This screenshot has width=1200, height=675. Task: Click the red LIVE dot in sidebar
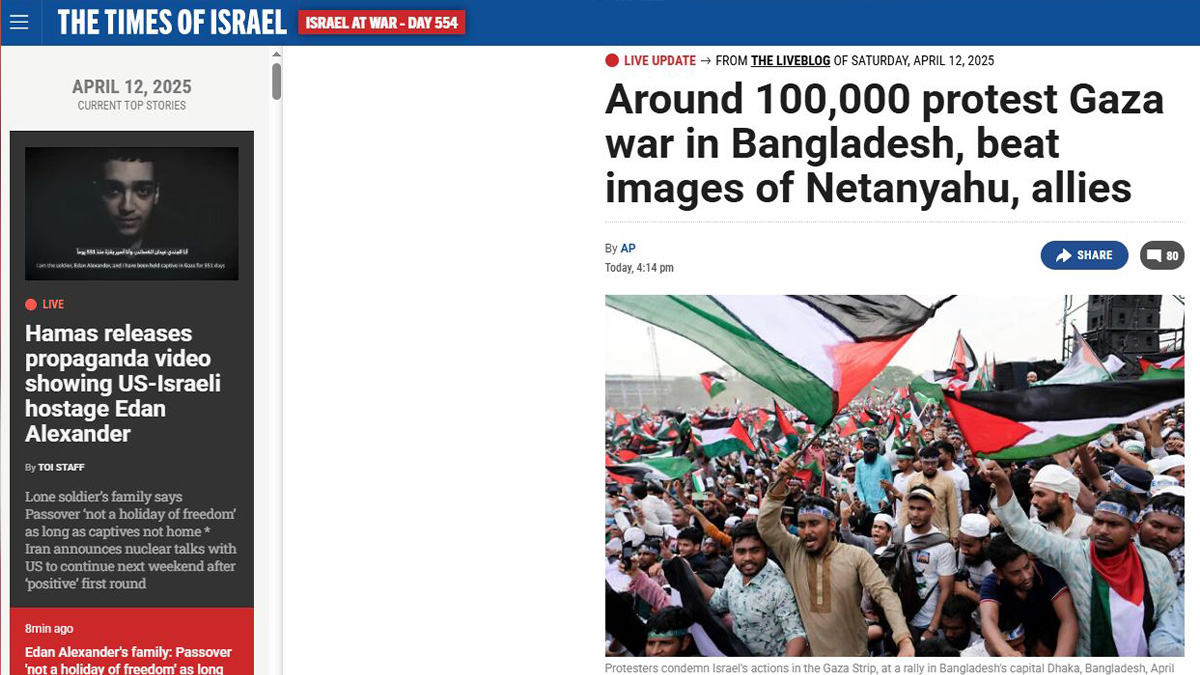(x=31, y=304)
